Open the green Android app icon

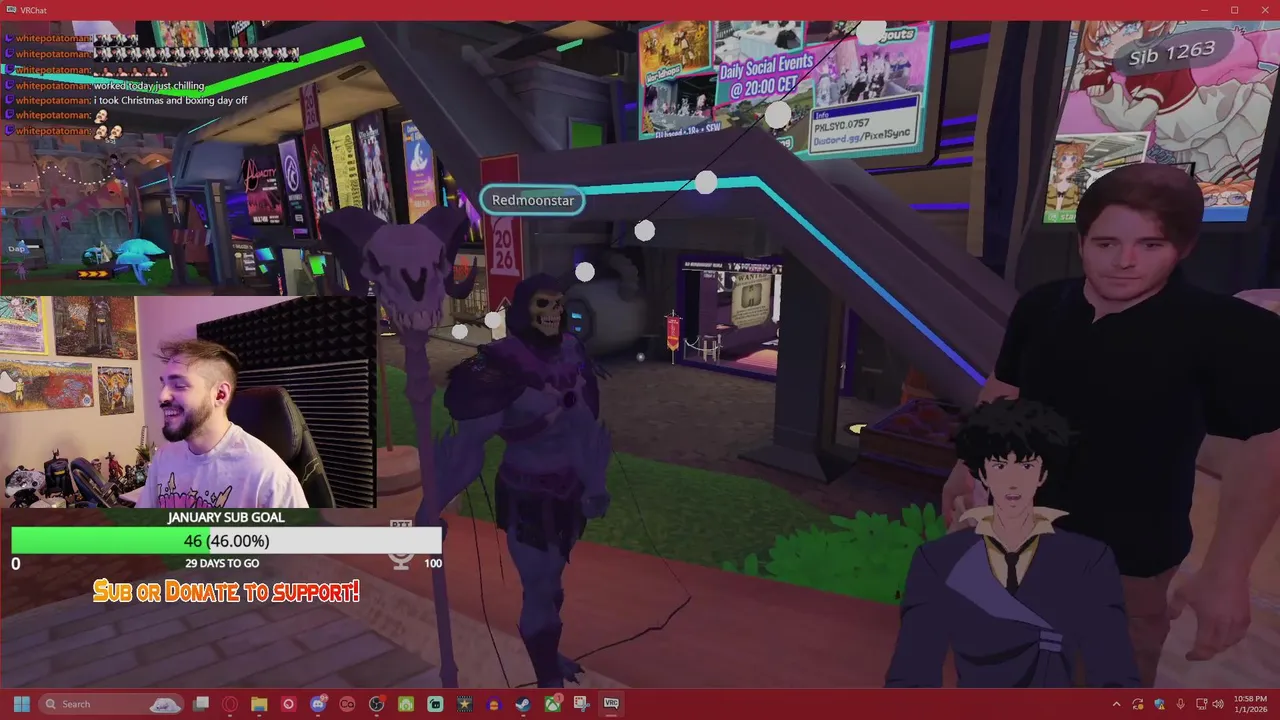406,704
